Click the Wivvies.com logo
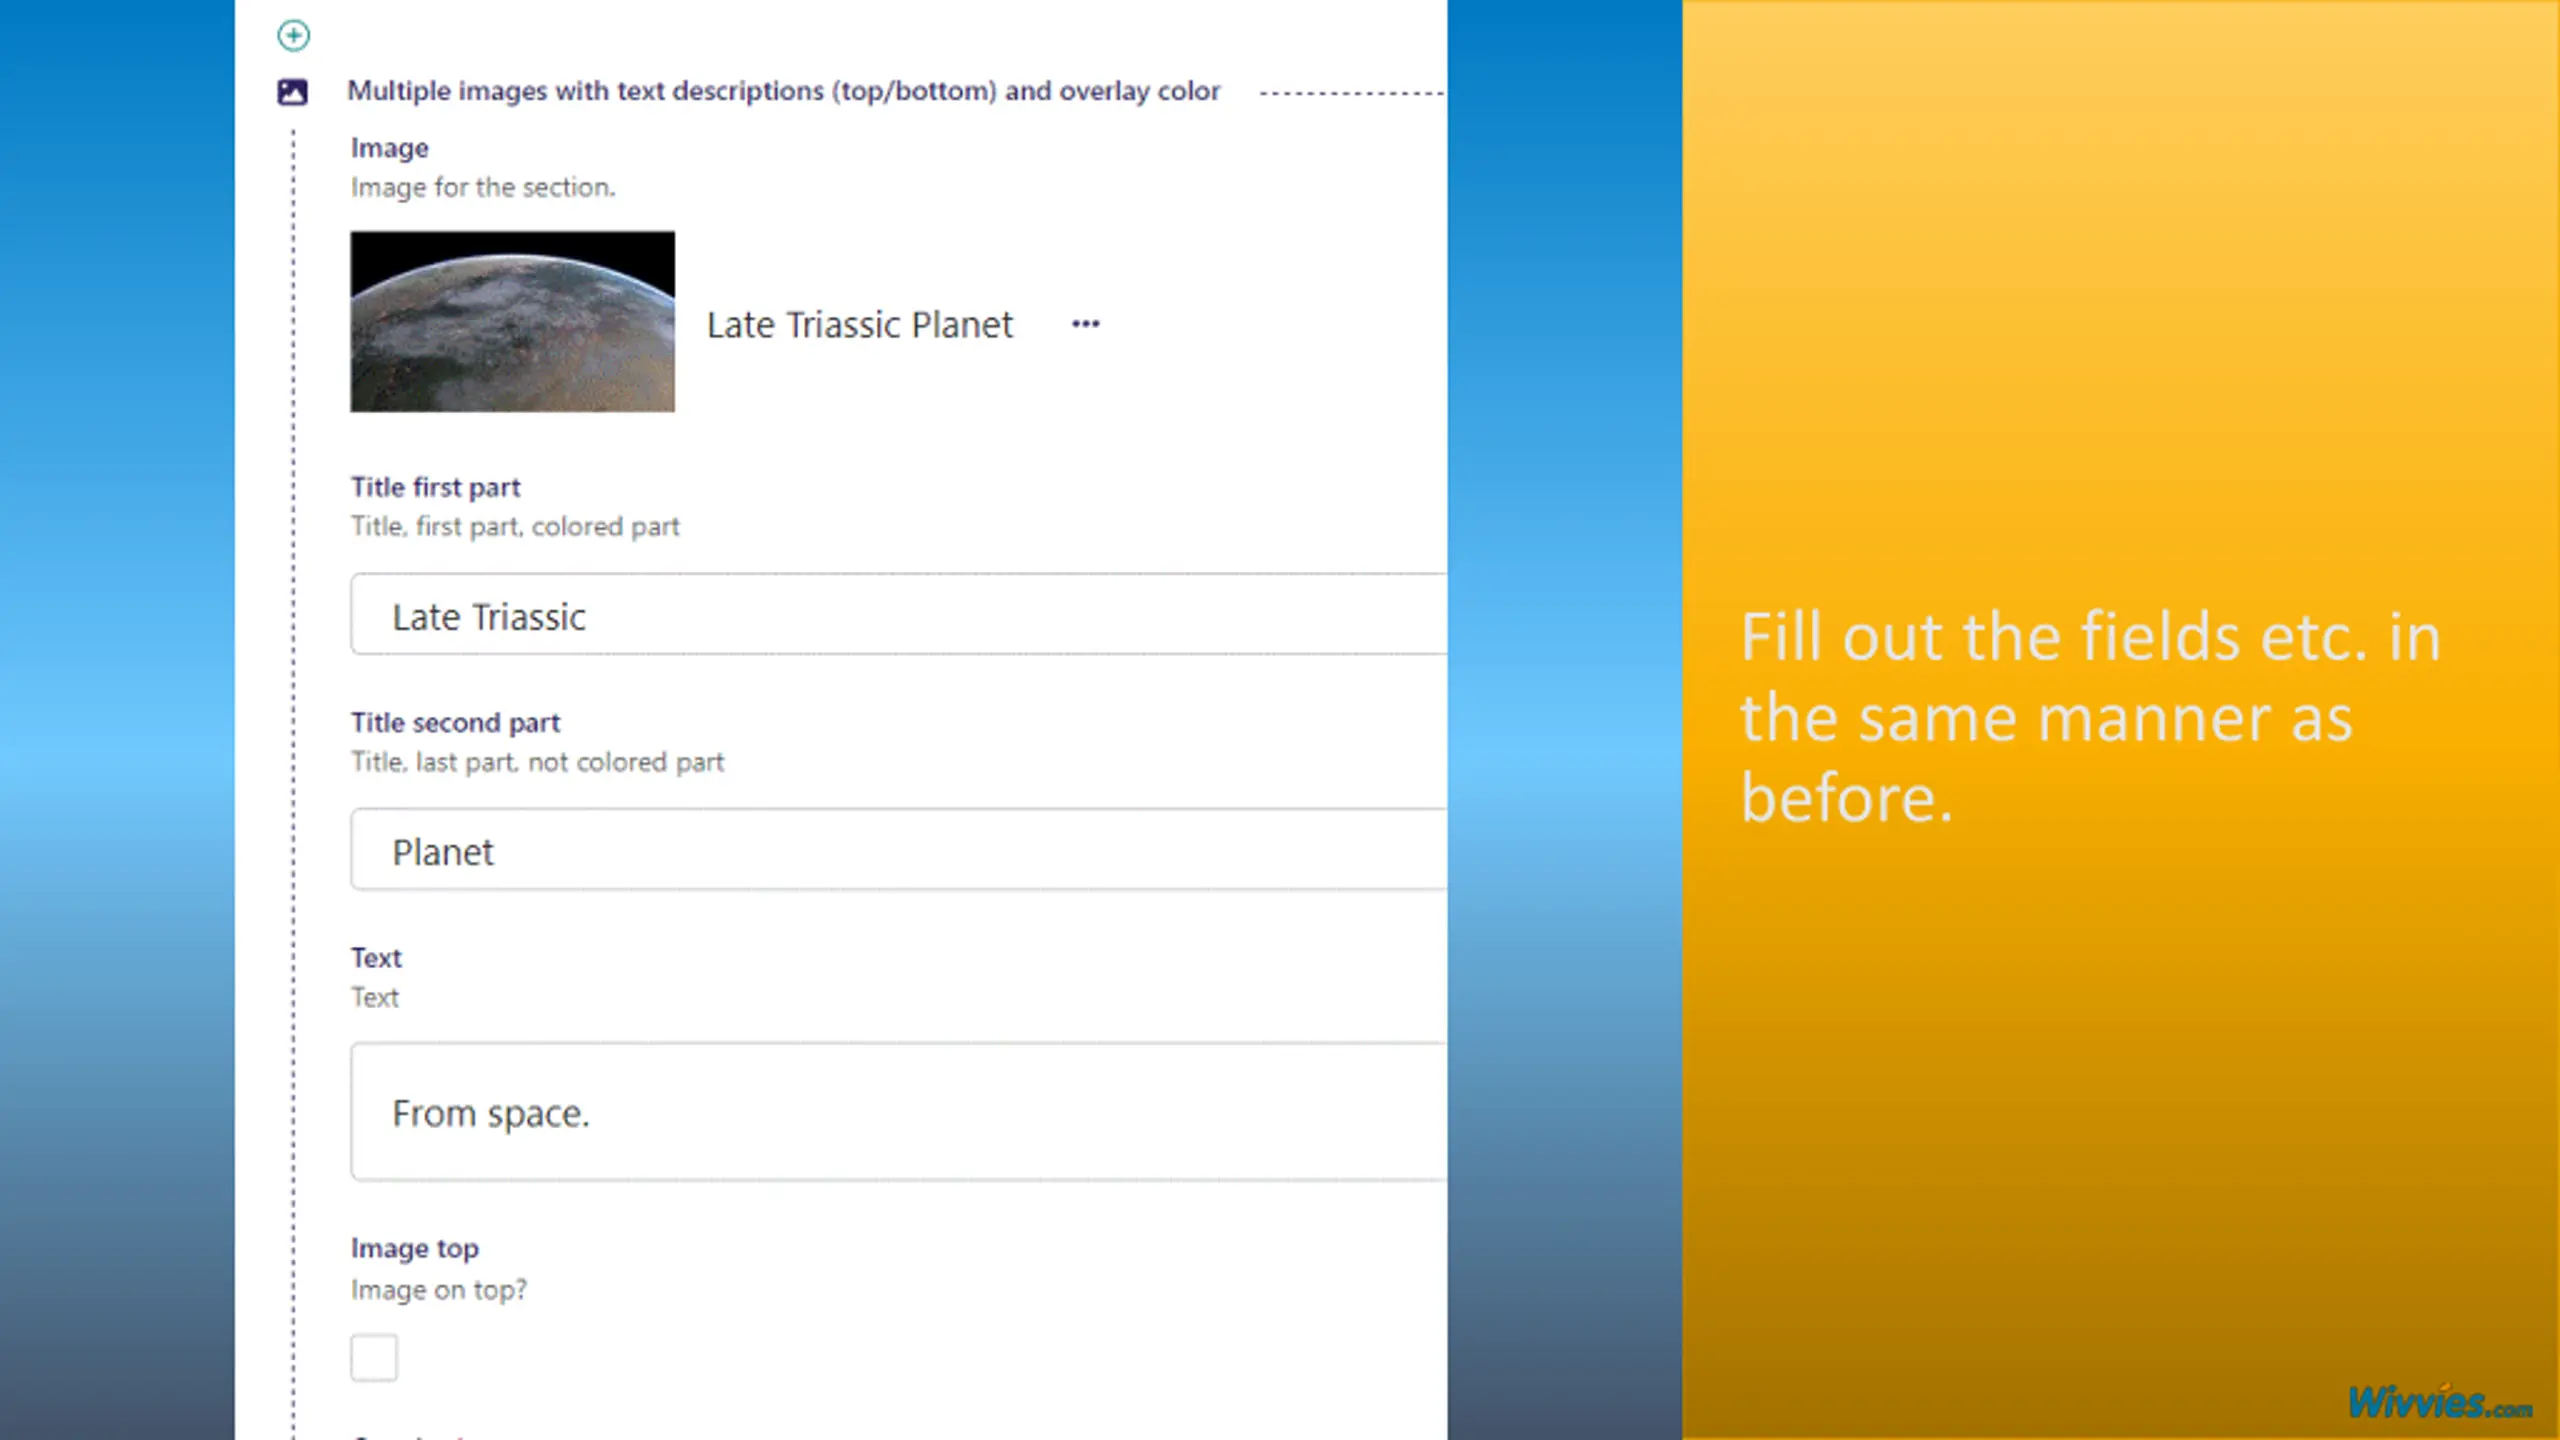This screenshot has height=1440, width=2560. [x=2439, y=1402]
